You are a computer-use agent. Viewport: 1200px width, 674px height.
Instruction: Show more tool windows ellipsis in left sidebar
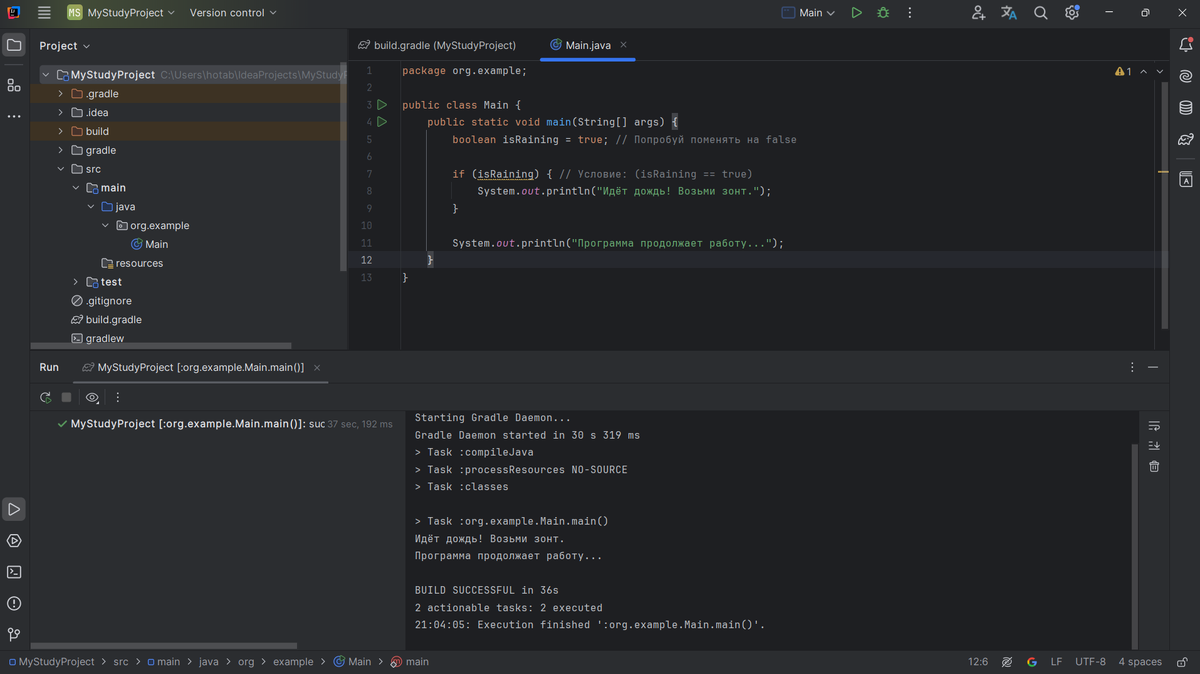tap(14, 116)
